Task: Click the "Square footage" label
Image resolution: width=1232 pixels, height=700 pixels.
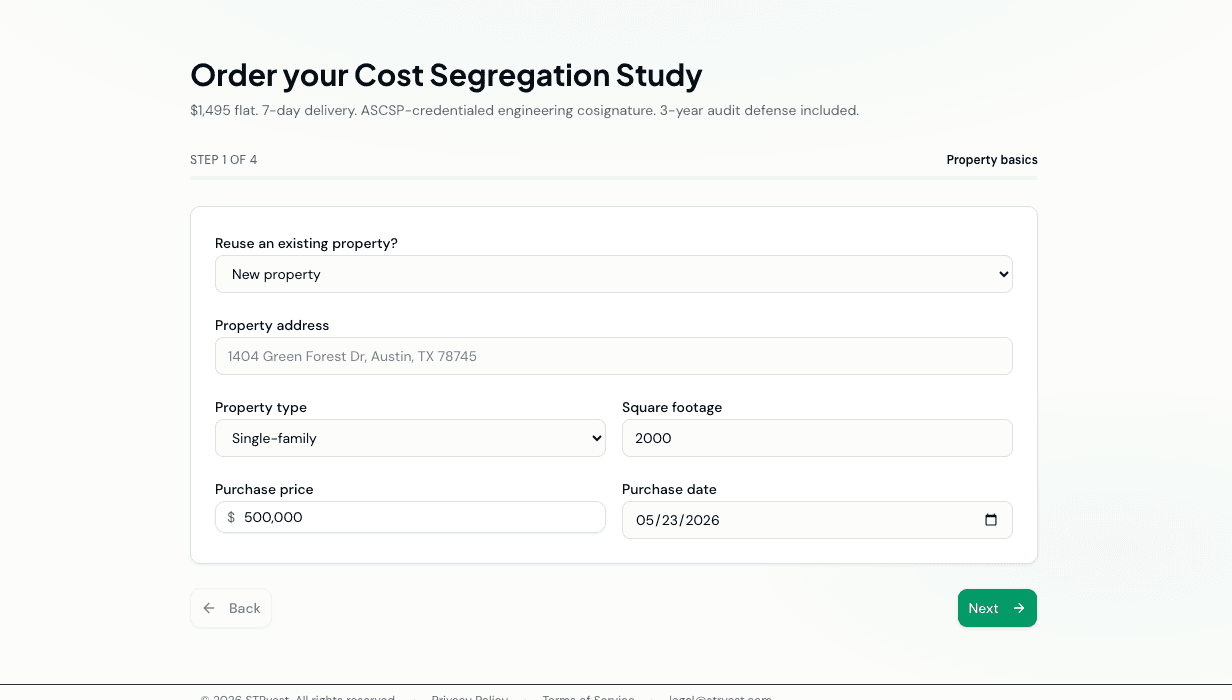Action: (x=672, y=407)
